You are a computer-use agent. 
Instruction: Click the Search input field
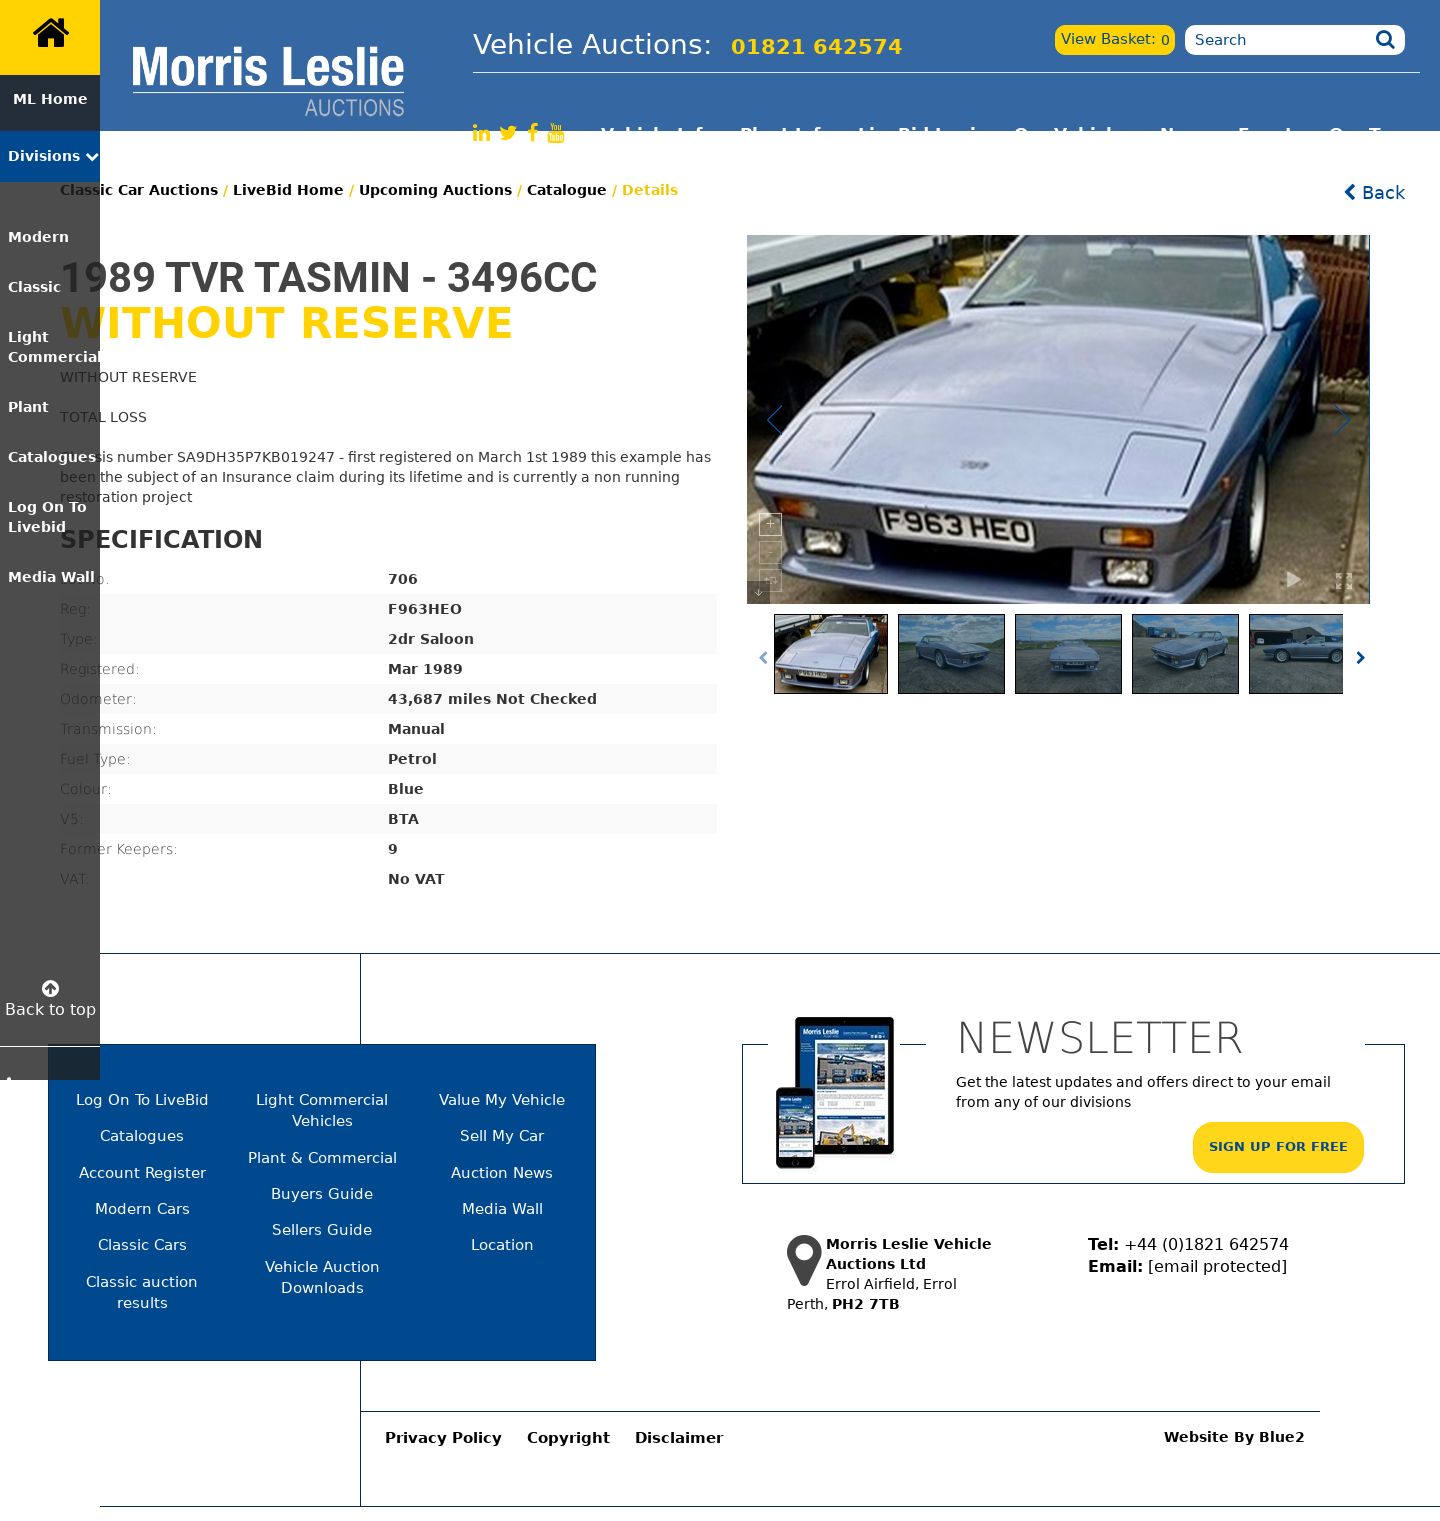[1280, 40]
